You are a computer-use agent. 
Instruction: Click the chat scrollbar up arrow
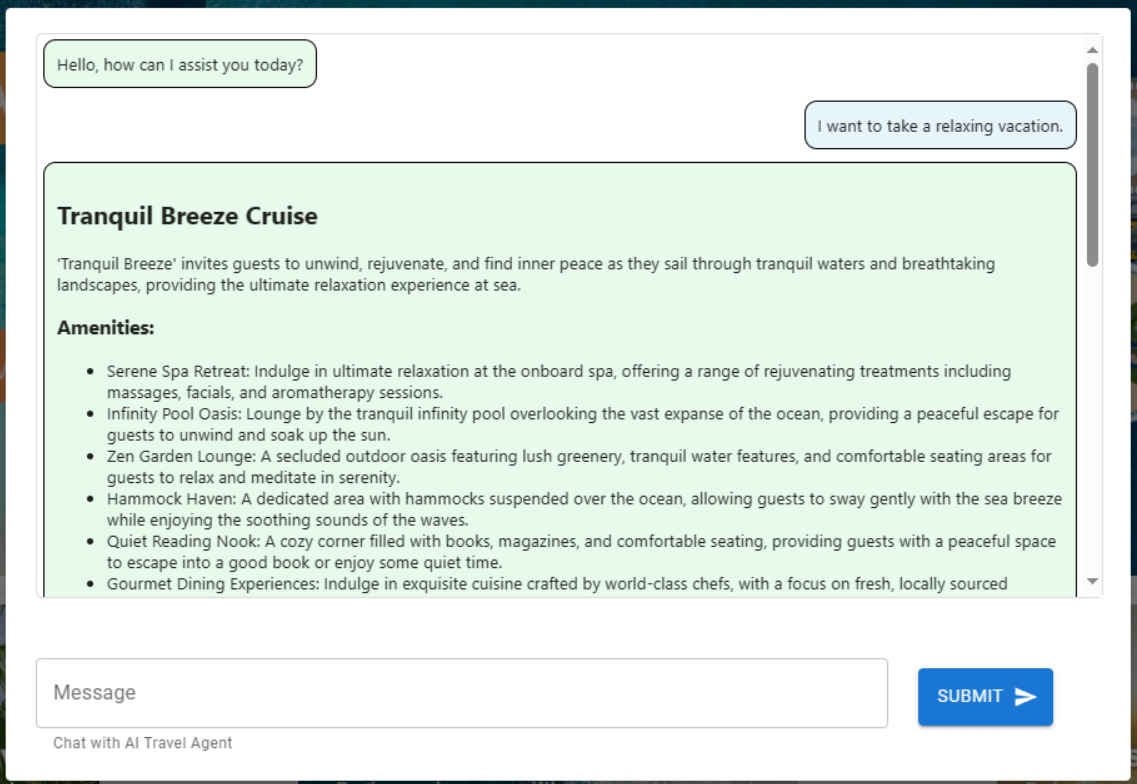point(1092,50)
